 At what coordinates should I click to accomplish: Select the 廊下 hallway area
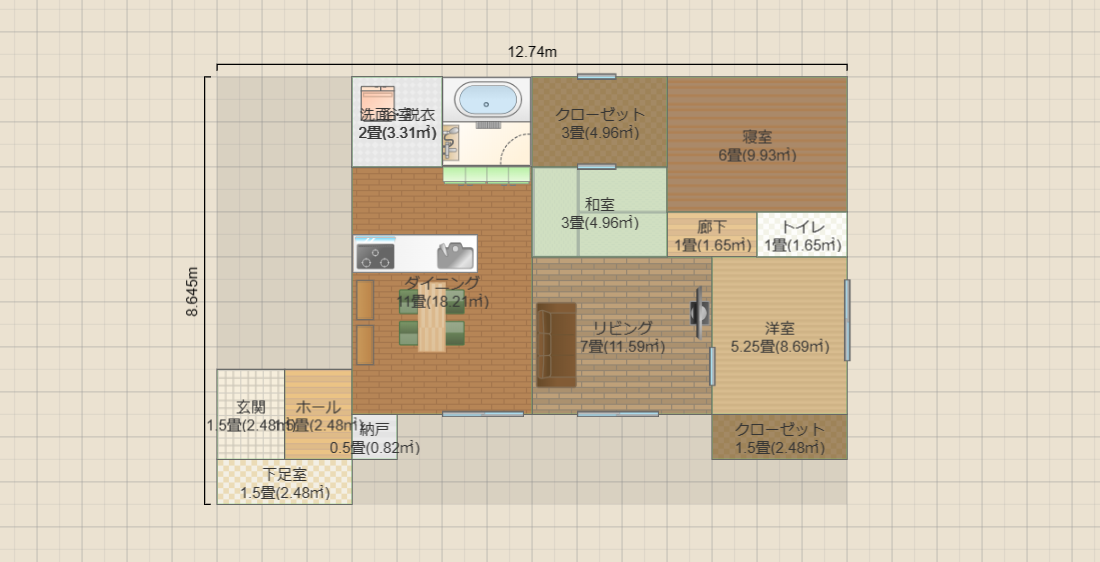[712, 235]
